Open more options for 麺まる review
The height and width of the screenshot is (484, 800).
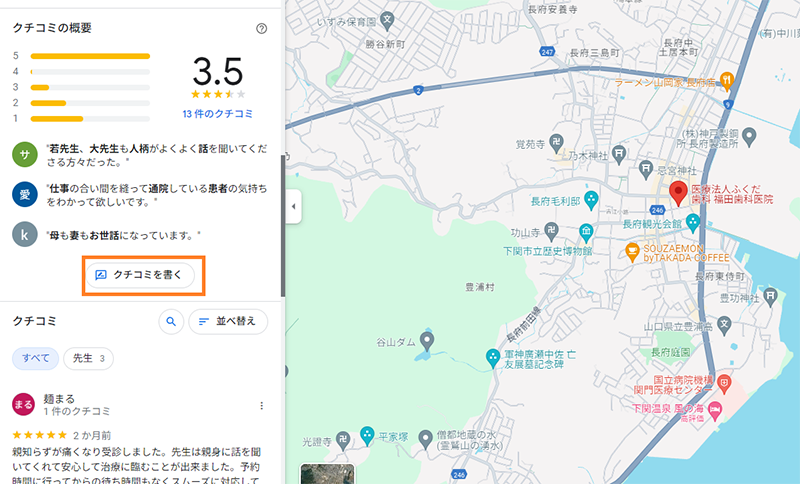pos(262,405)
